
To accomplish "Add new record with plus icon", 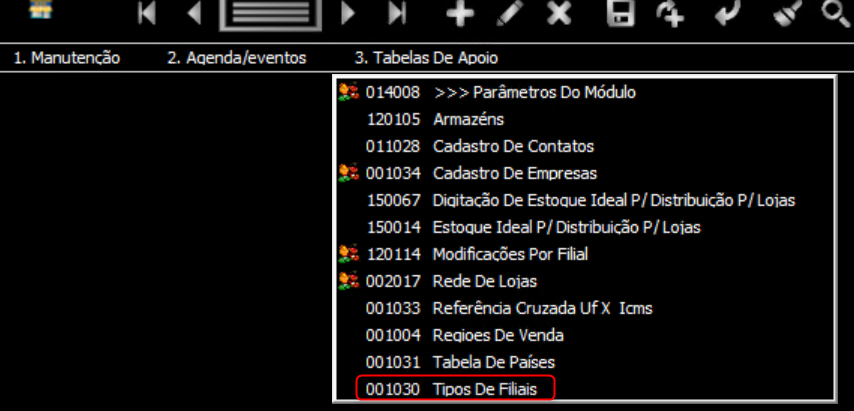I will pos(460,13).
